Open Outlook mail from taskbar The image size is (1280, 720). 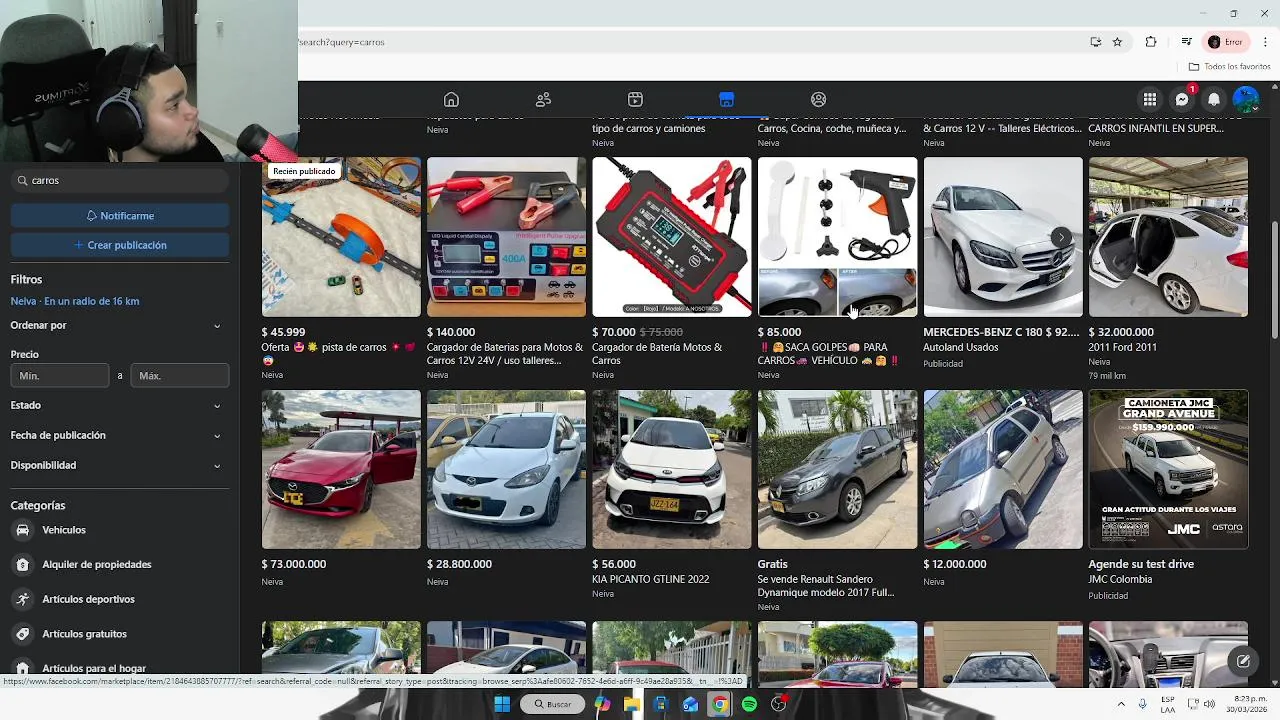pos(690,704)
